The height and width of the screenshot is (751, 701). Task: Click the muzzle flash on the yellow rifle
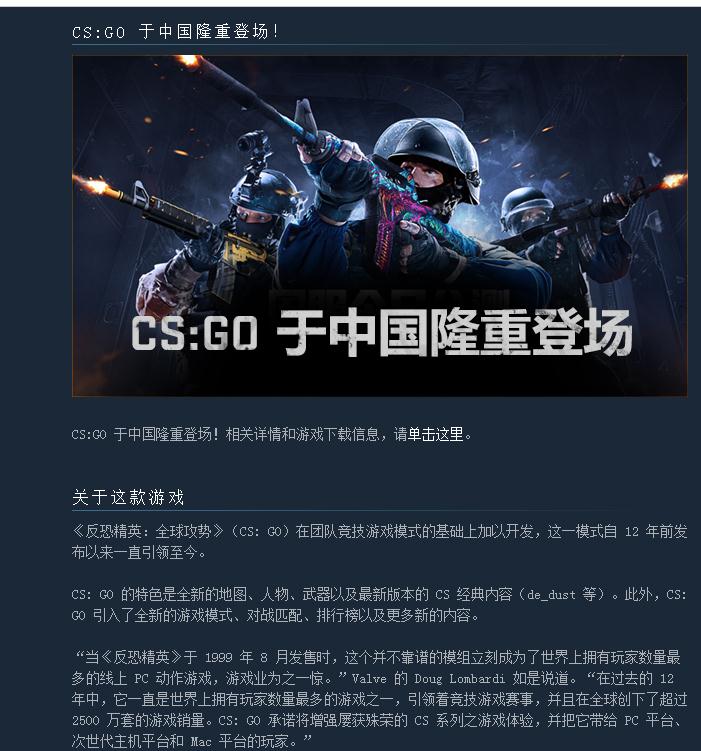coord(93,185)
